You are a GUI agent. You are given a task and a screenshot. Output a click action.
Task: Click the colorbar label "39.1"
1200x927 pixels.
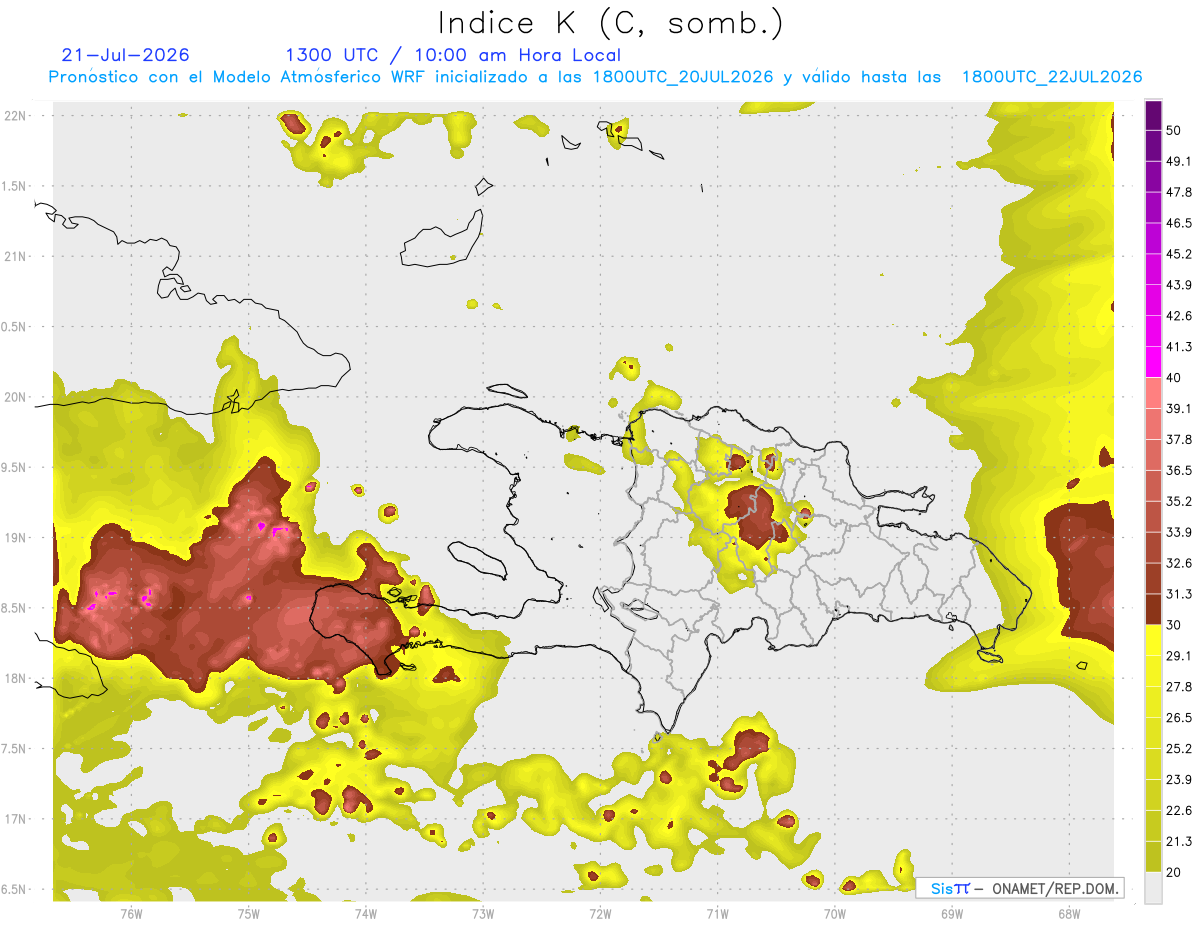click(1178, 408)
